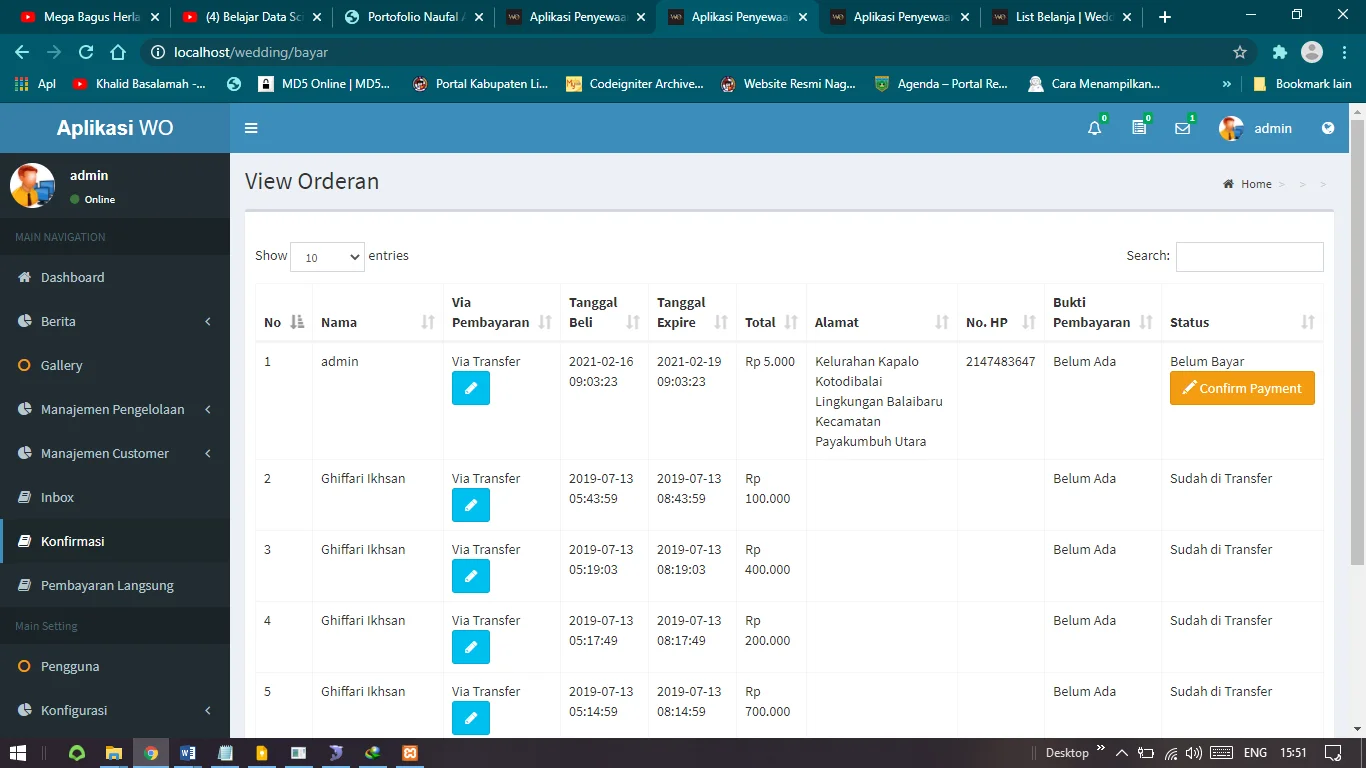Open Pembayaran Langsung in the sidebar

click(x=115, y=585)
